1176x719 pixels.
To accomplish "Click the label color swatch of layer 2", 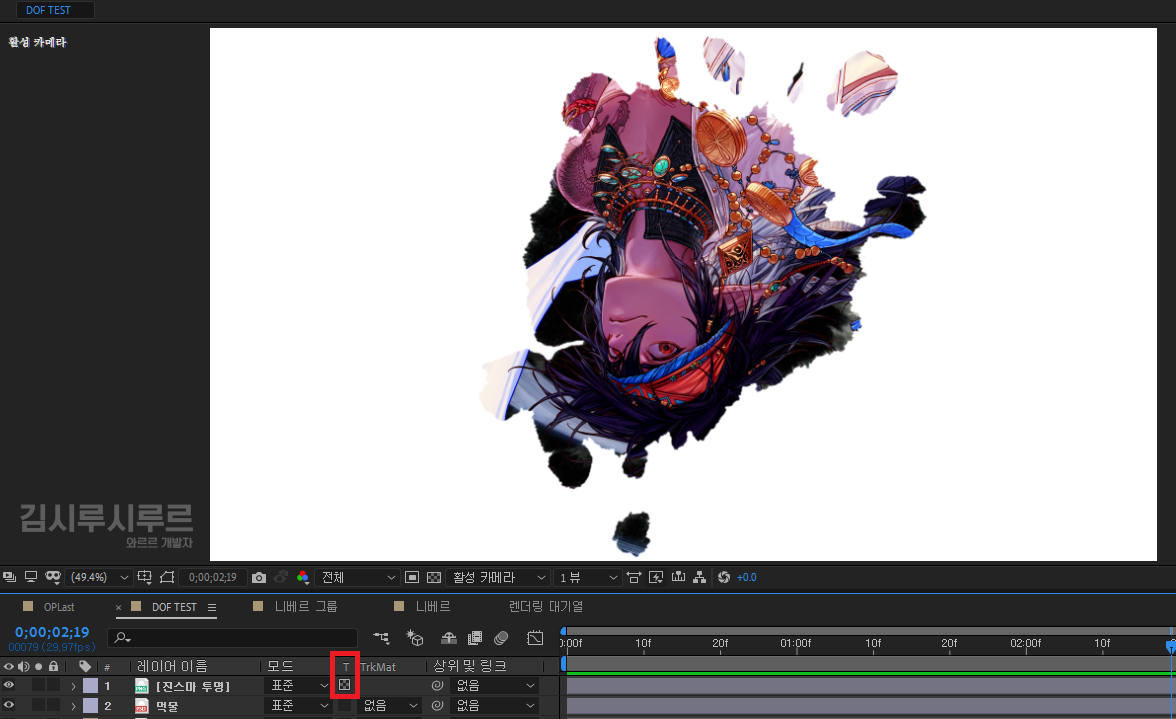I will click(x=90, y=706).
